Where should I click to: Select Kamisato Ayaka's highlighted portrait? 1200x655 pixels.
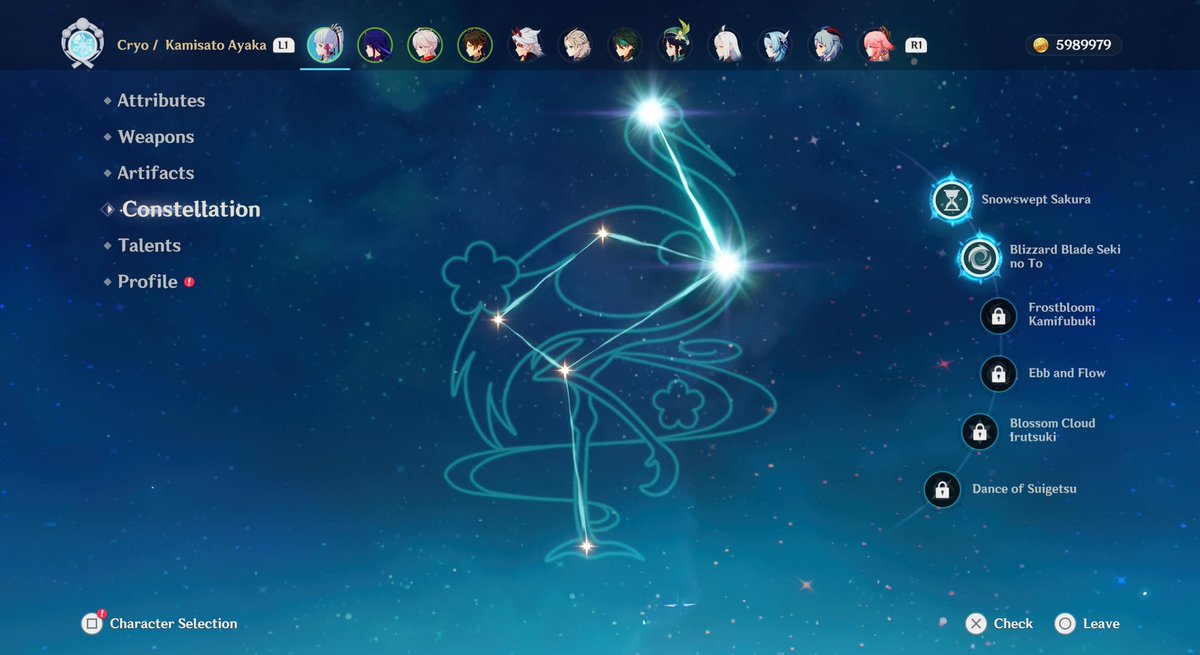[x=325, y=45]
